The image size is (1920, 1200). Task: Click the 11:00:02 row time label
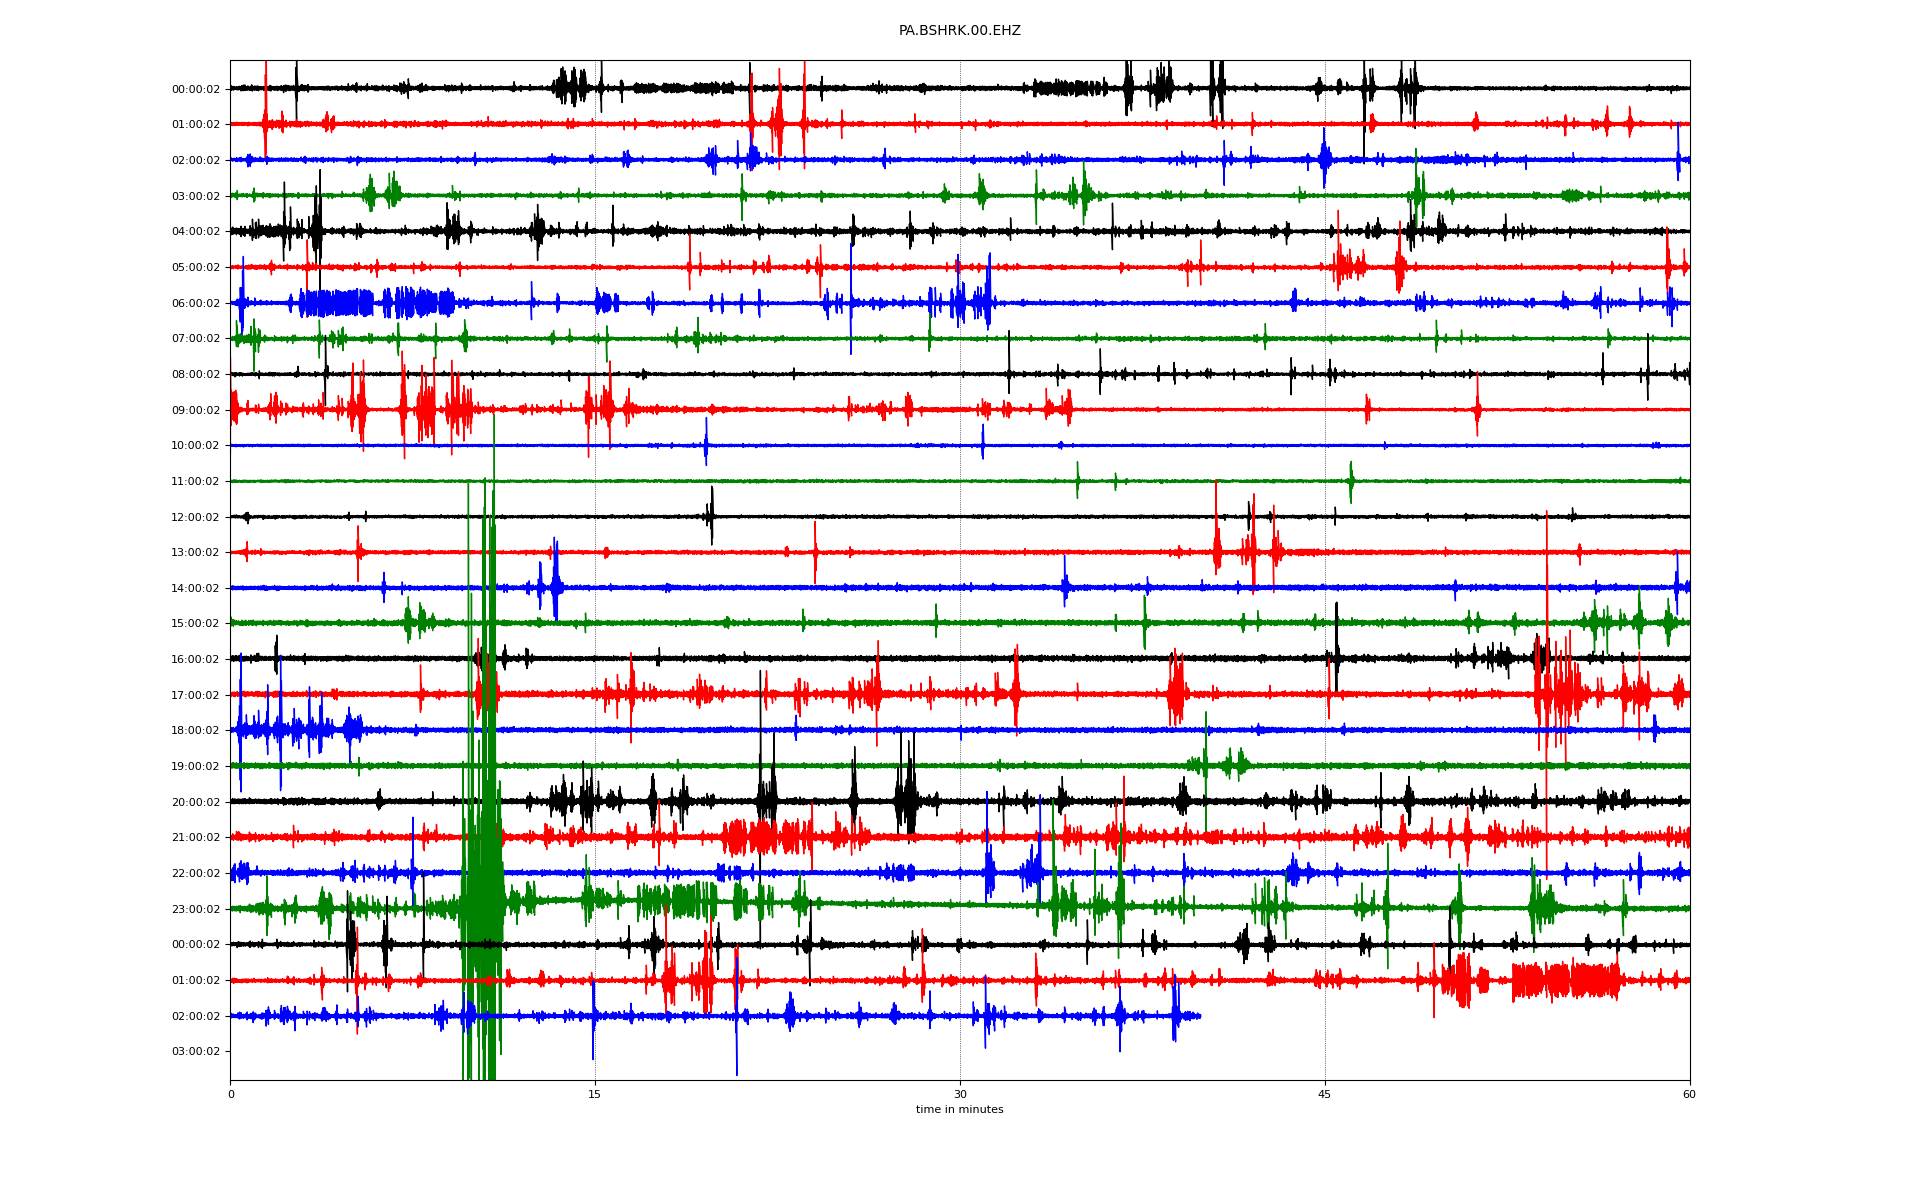click(x=196, y=482)
